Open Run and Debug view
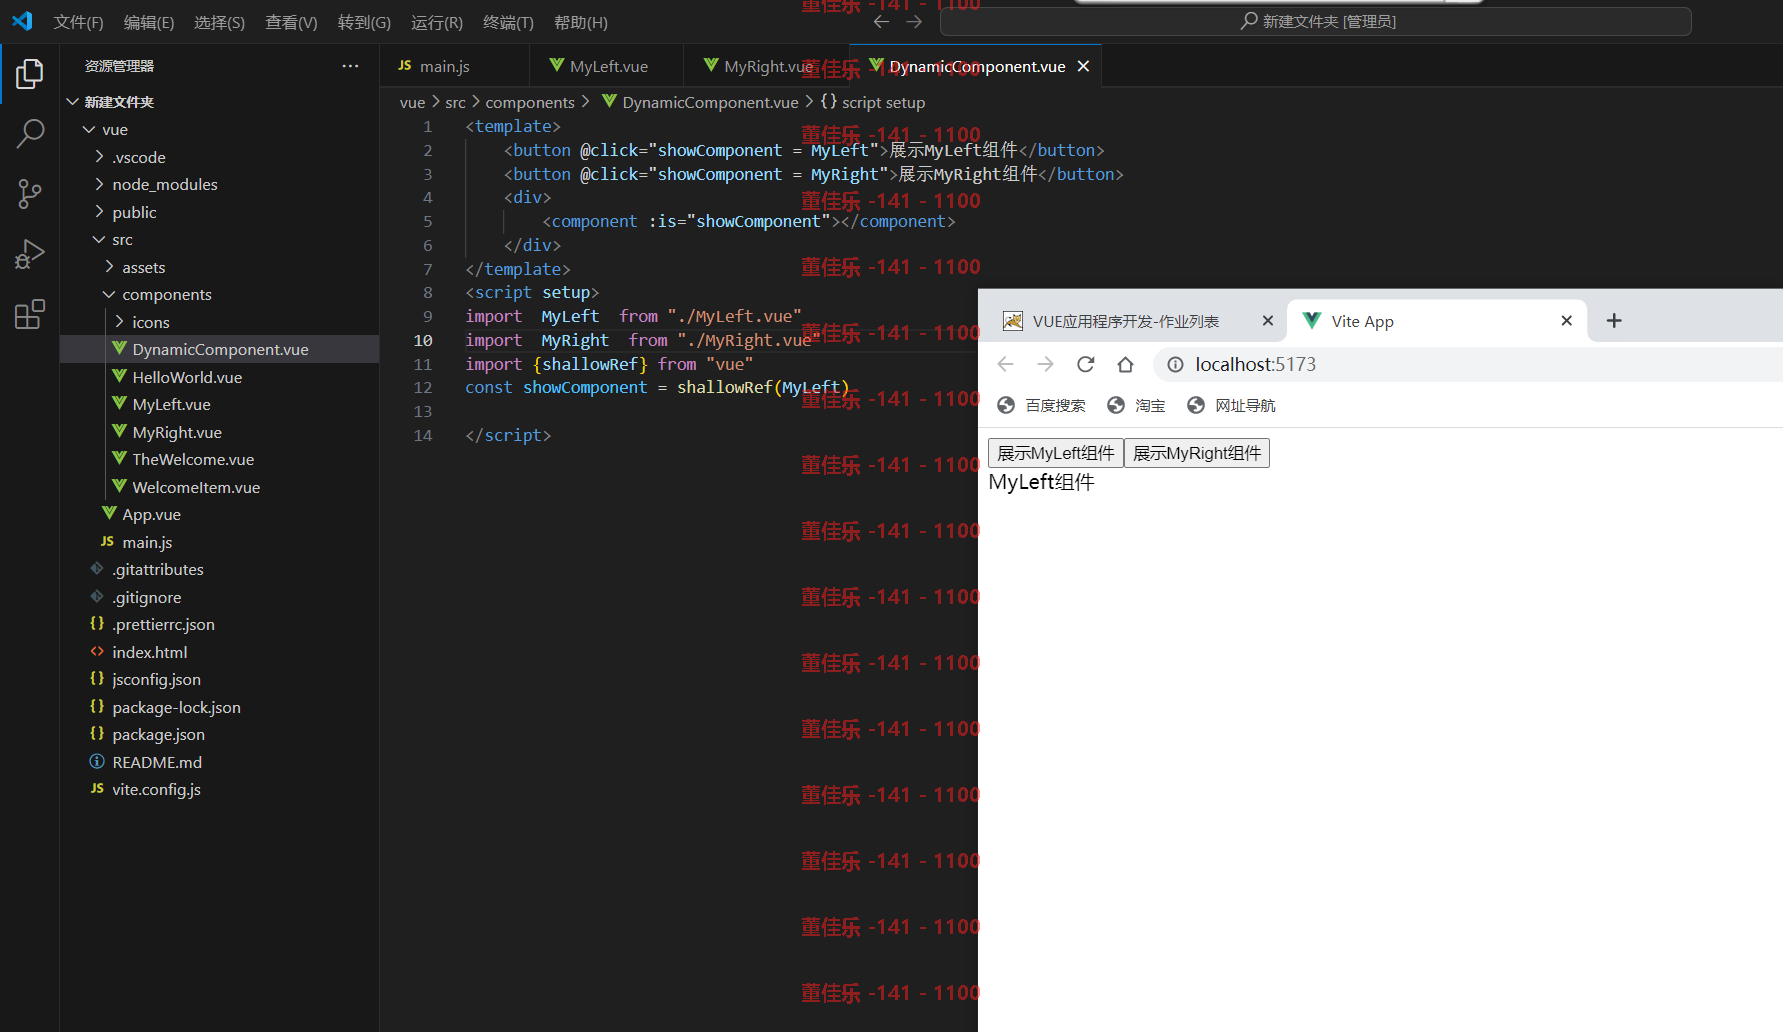The width and height of the screenshot is (1783, 1032). click(30, 254)
